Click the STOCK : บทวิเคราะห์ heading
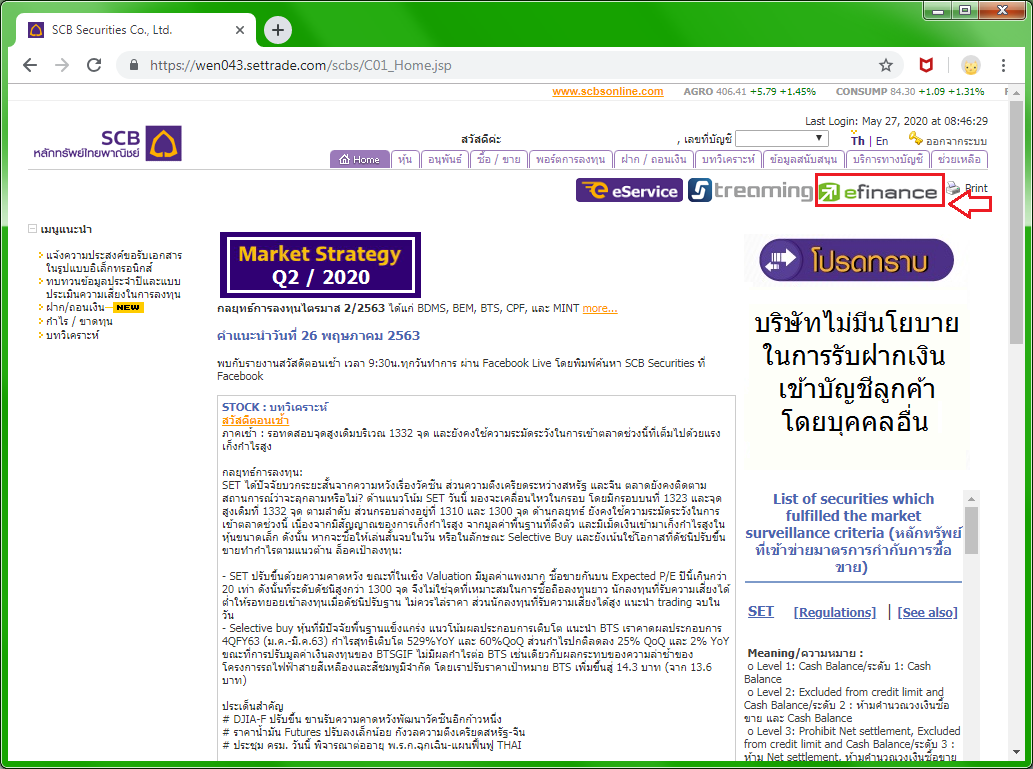The width and height of the screenshot is (1033, 769). pyautogui.click(x=275, y=407)
